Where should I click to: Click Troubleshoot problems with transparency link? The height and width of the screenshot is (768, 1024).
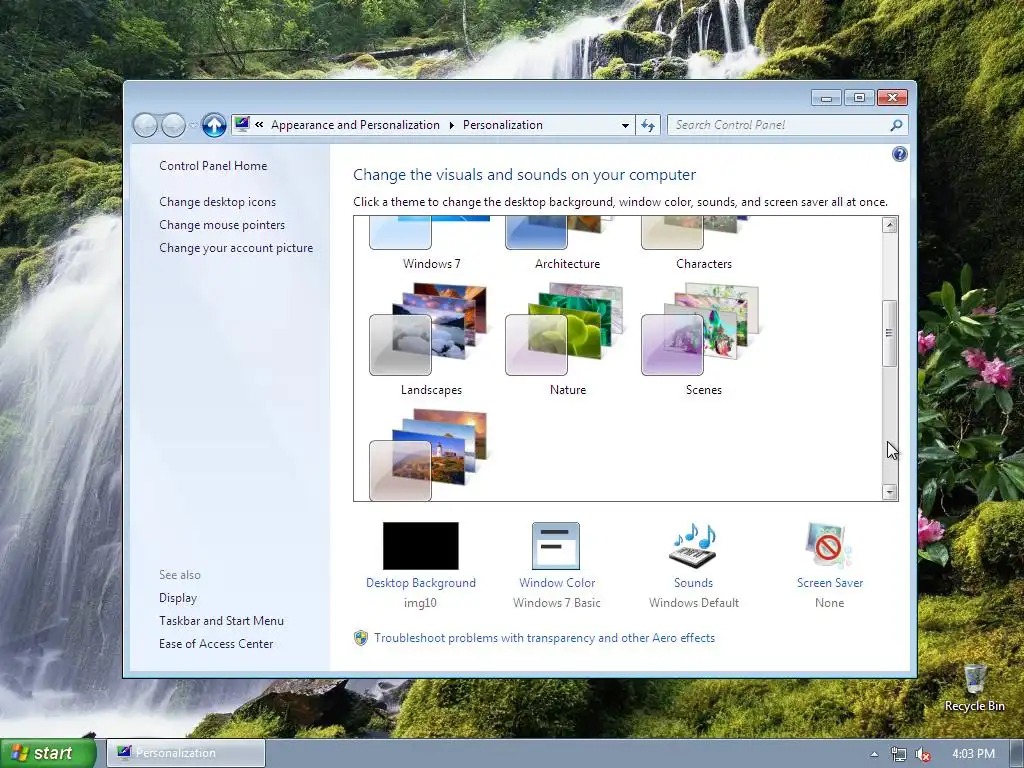pyautogui.click(x=545, y=638)
